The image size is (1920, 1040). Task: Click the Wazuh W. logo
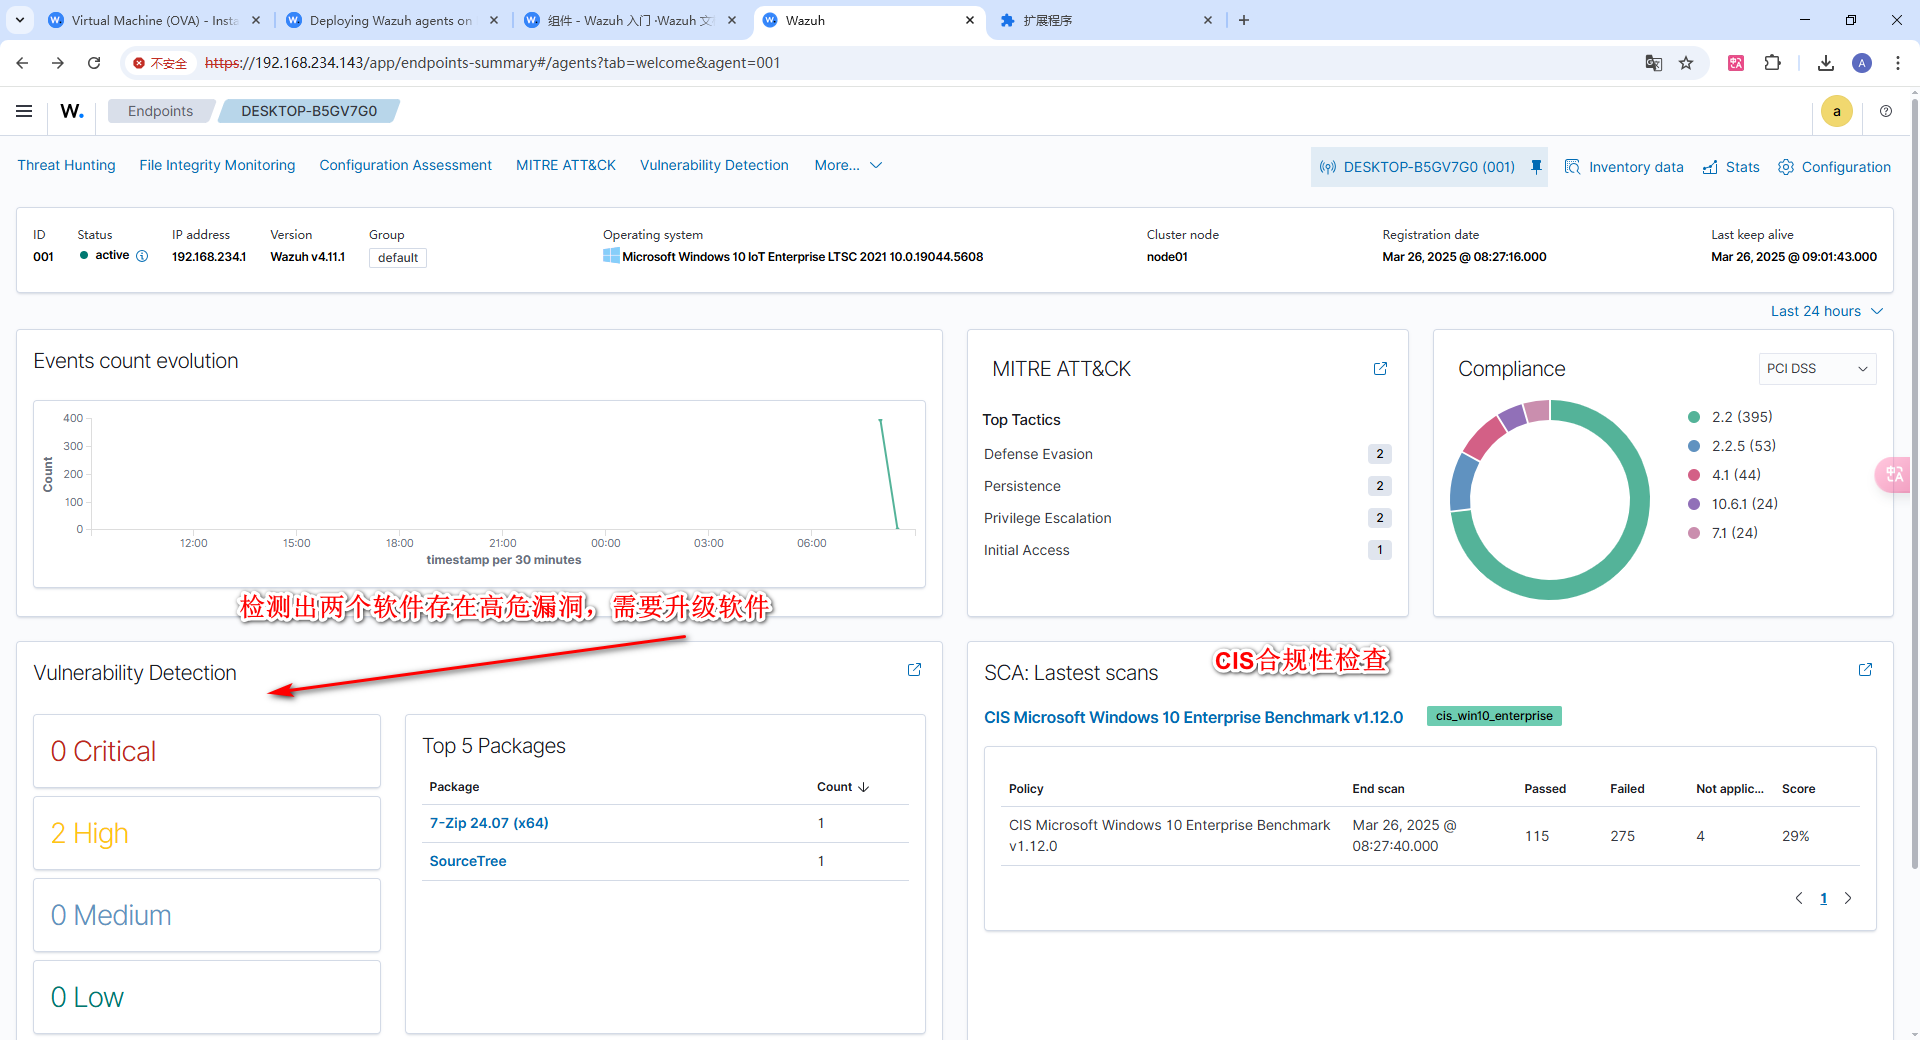72,111
